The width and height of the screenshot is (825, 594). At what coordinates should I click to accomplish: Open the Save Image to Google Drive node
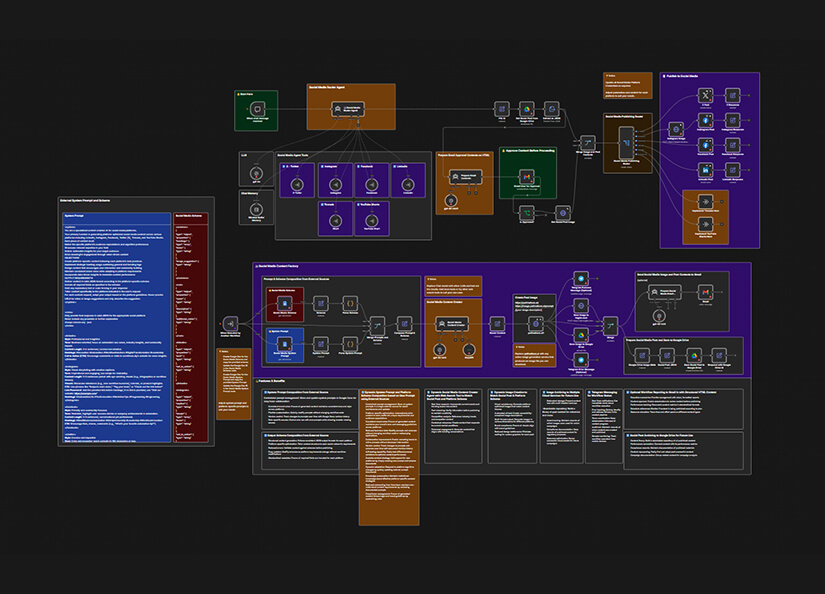(581, 335)
